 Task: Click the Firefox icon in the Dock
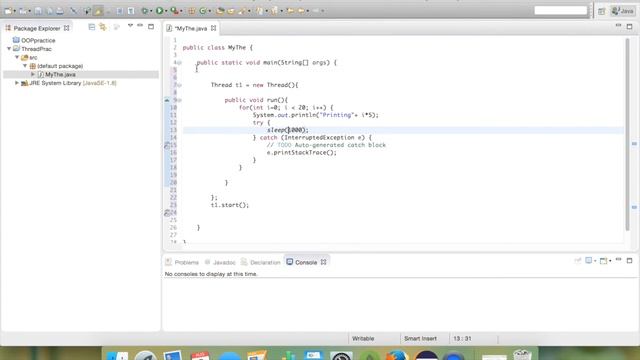click(396, 356)
